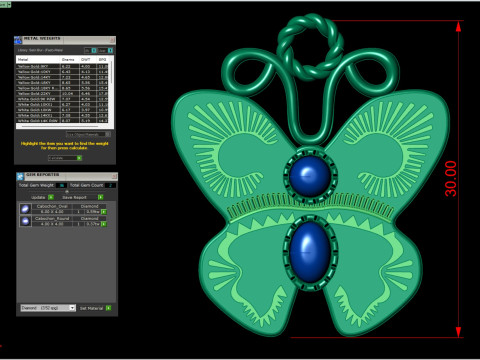Click the Grams column header
The image size is (480, 360).
coord(70,59)
